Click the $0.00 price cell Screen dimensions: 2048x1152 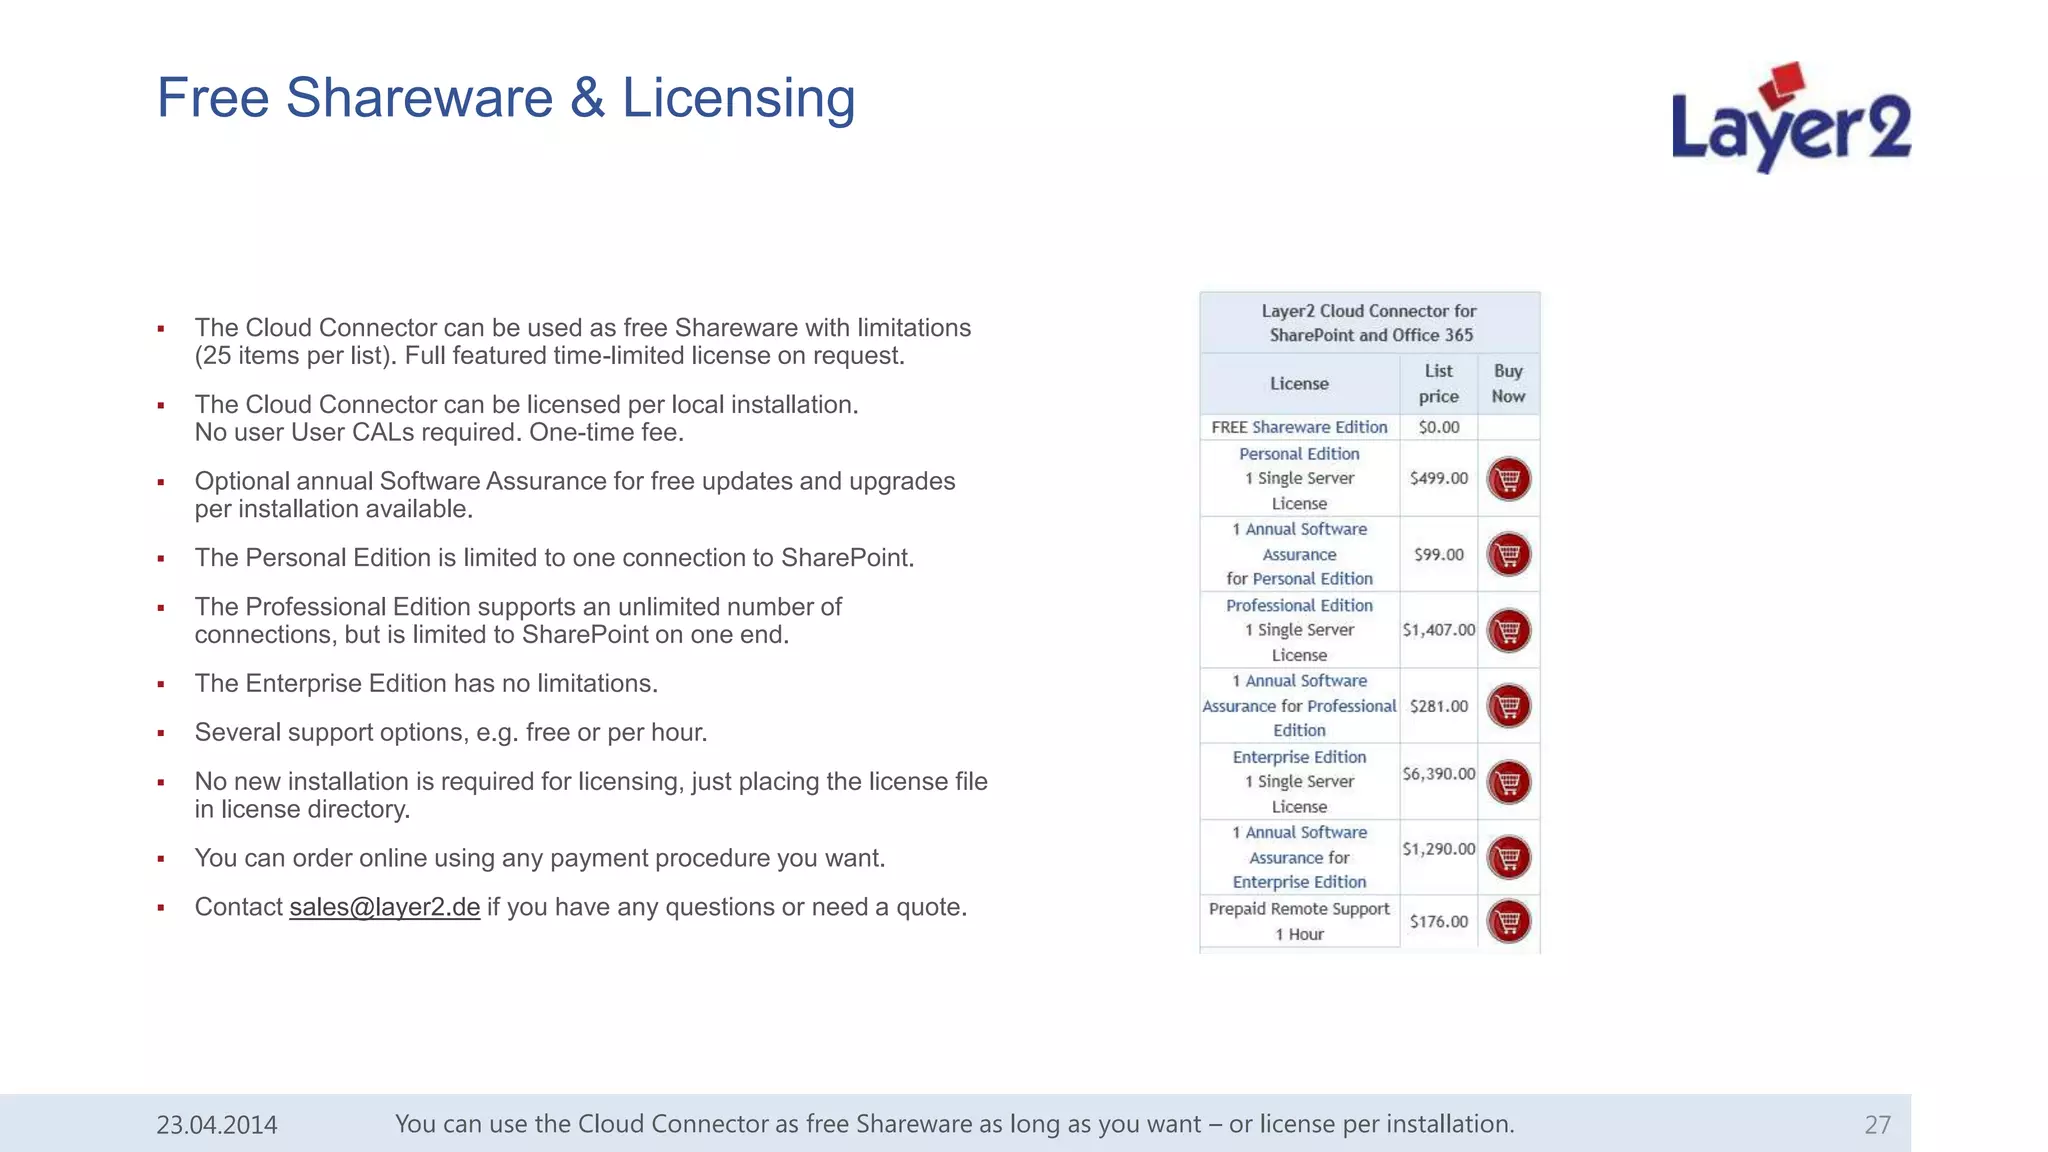click(1438, 427)
